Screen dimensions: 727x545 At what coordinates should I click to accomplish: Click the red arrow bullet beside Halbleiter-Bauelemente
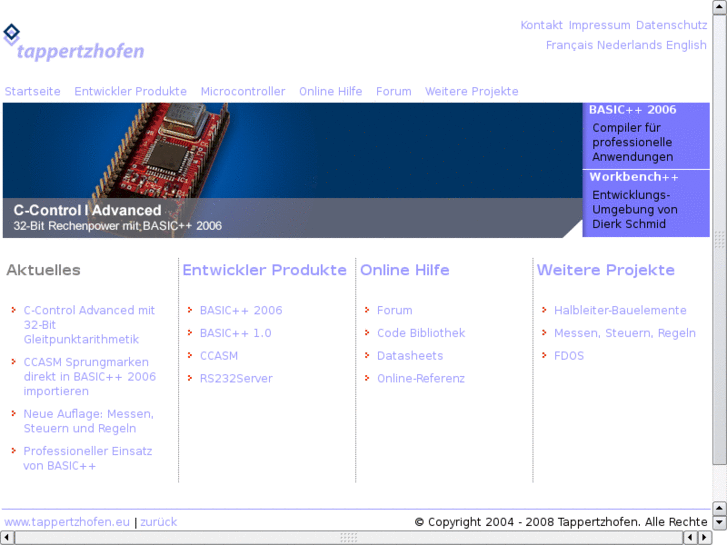point(544,310)
